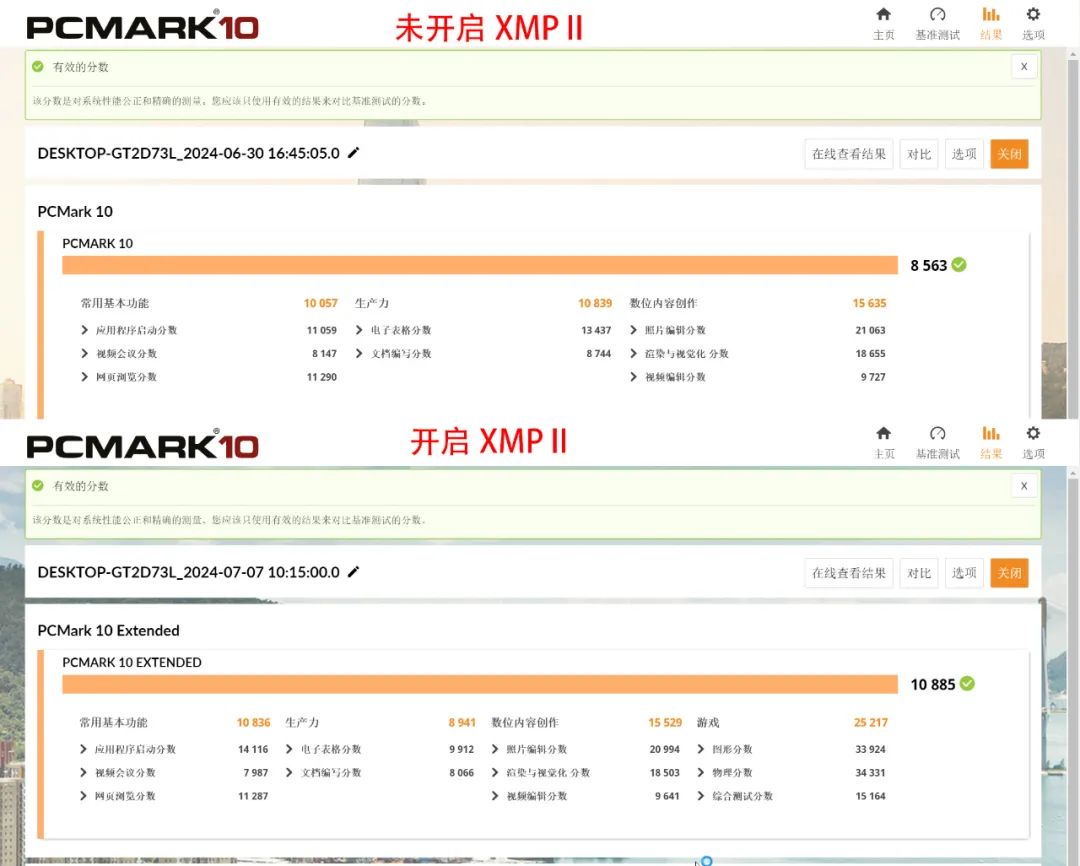Click 在线查看结果 button for the 06-30 result
This screenshot has width=1080, height=866.
coord(849,154)
